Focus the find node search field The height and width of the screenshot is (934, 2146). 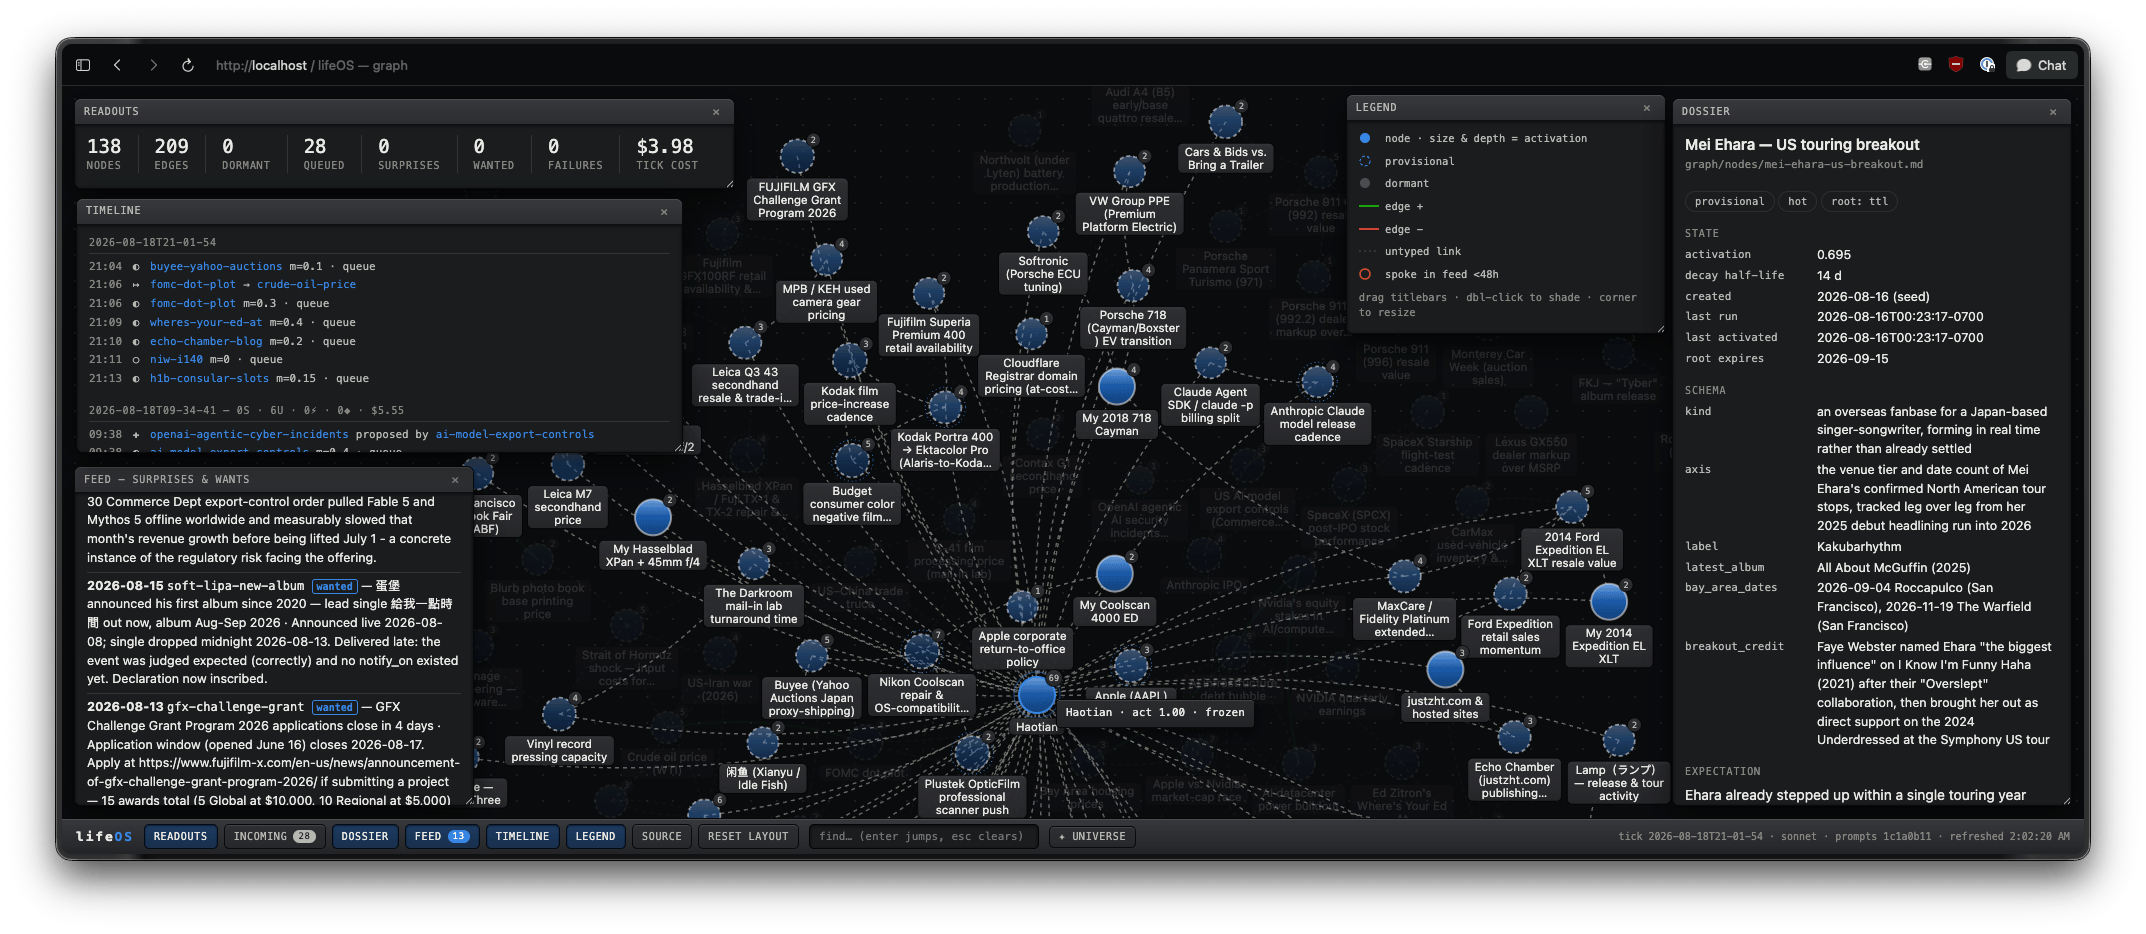(x=922, y=836)
